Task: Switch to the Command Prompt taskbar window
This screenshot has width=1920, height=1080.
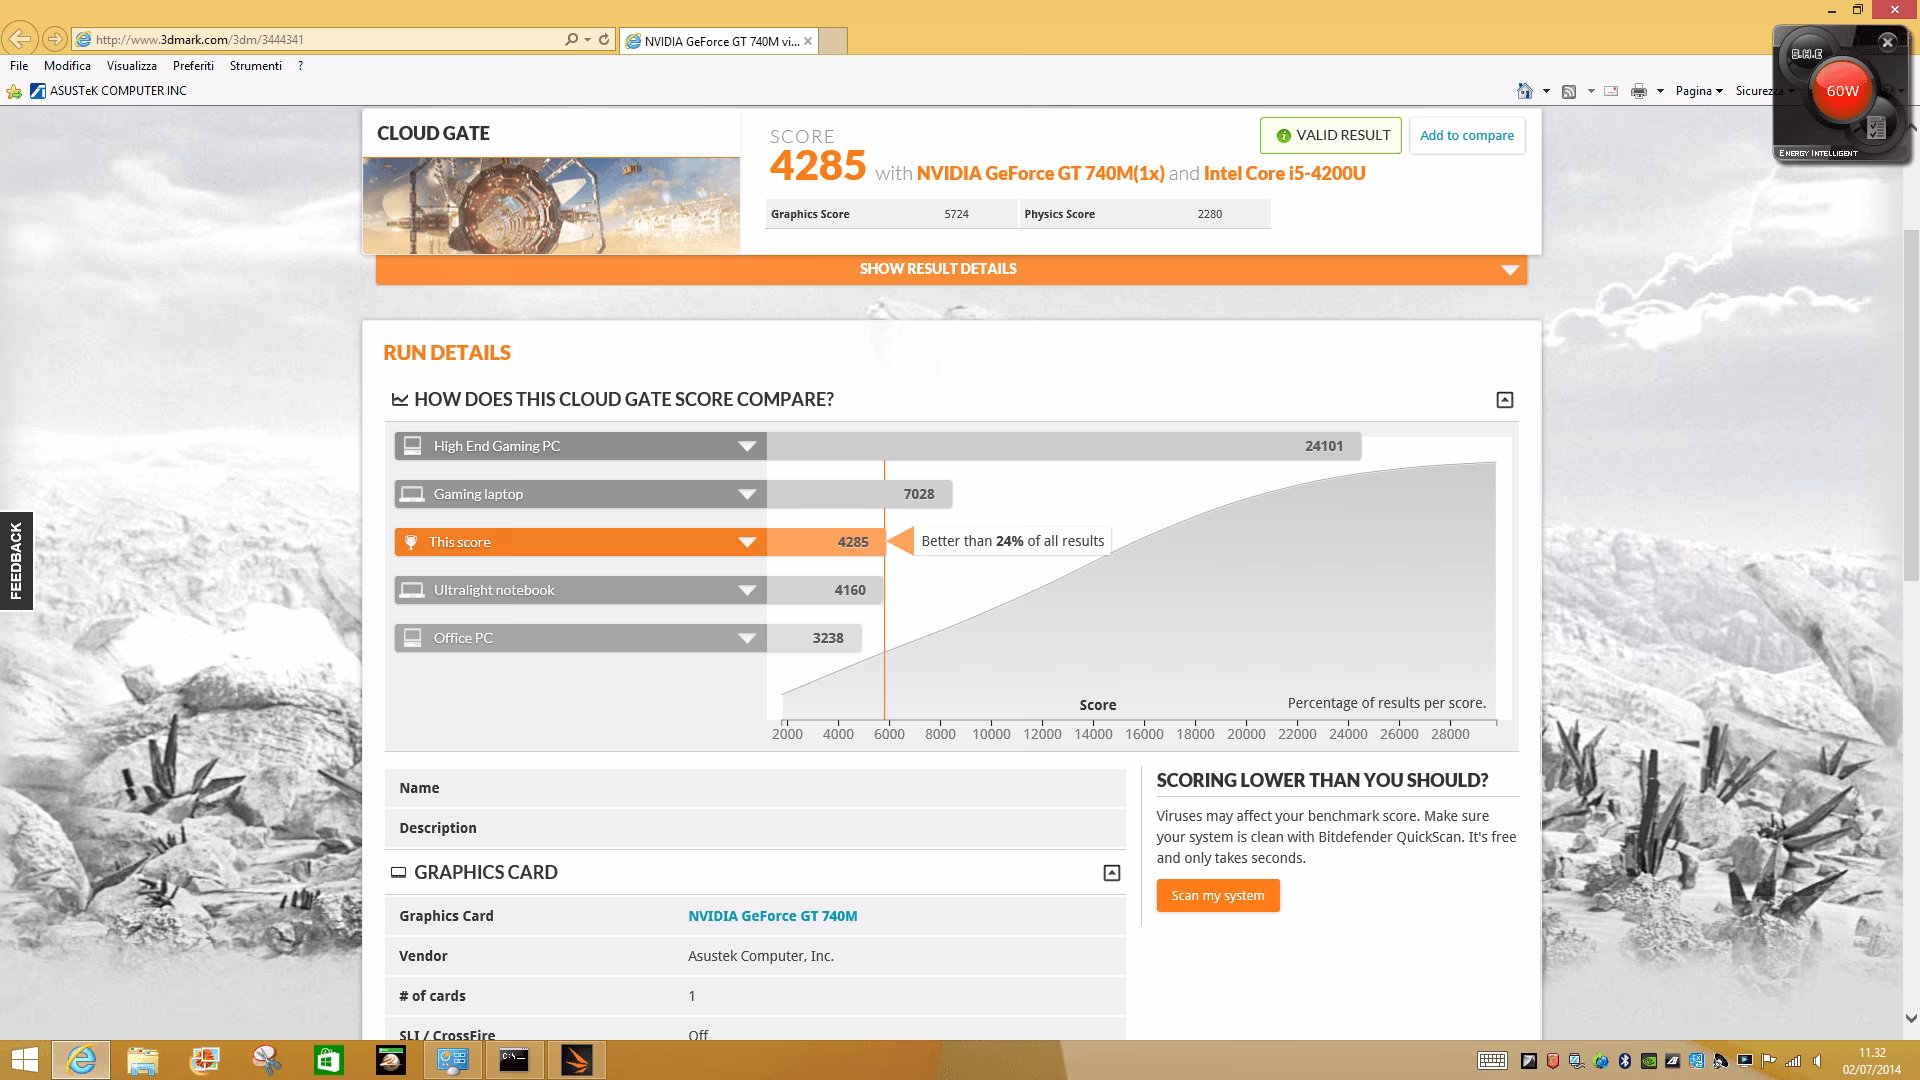Action: pyautogui.click(x=514, y=1060)
